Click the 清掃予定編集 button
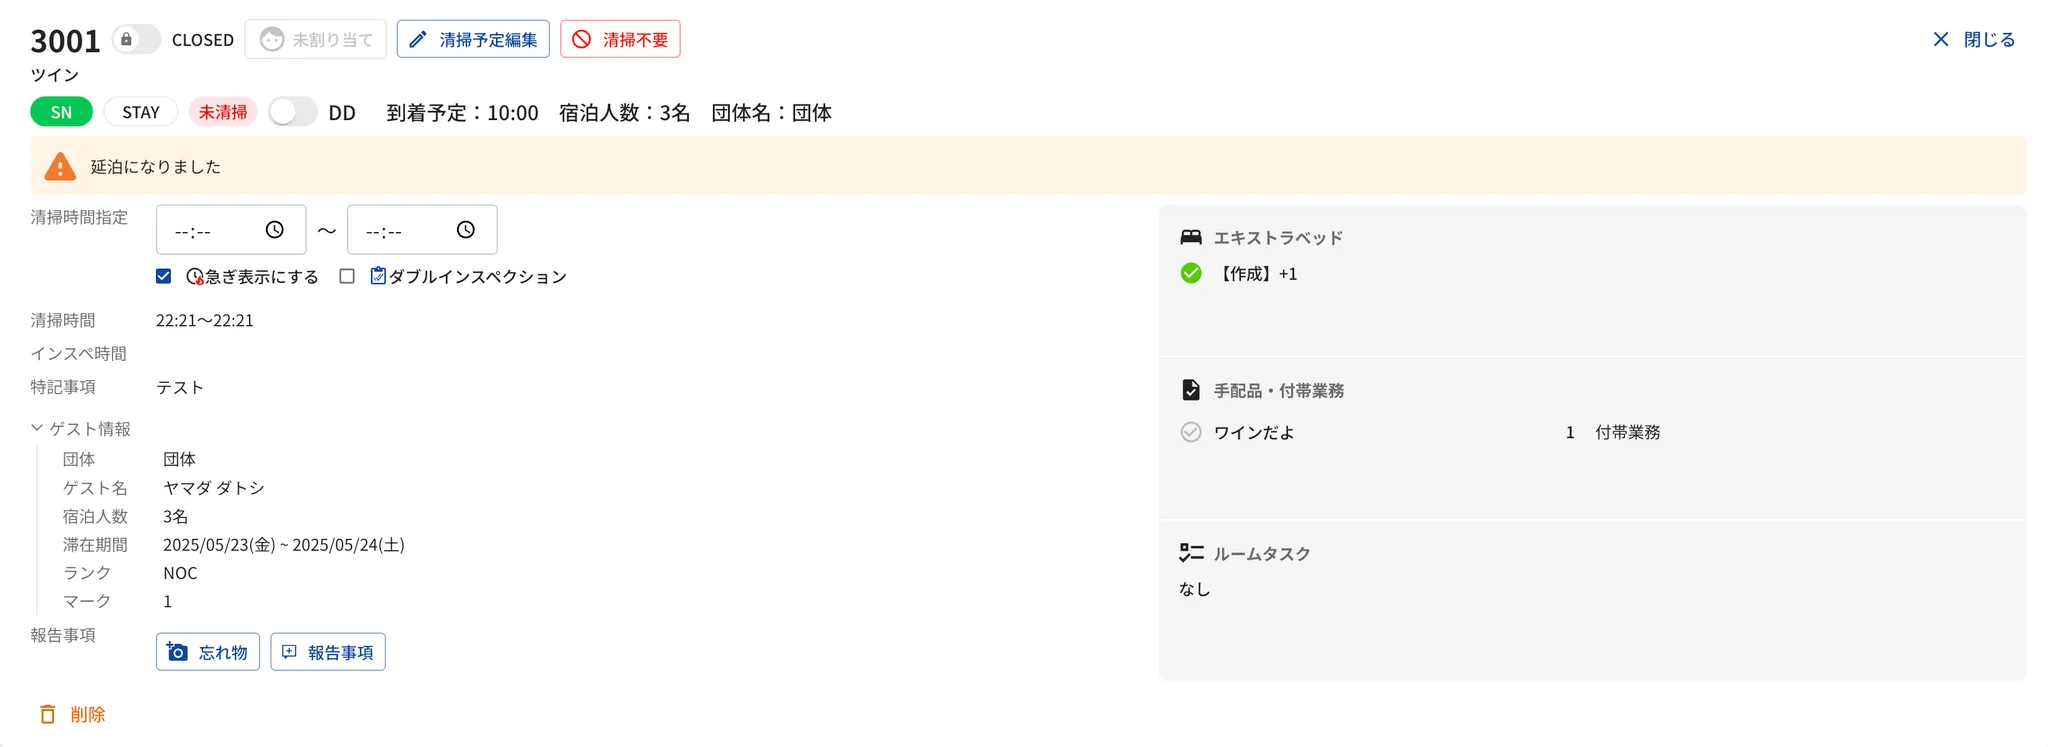Image resolution: width=2048 pixels, height=747 pixels. pyautogui.click(x=473, y=40)
